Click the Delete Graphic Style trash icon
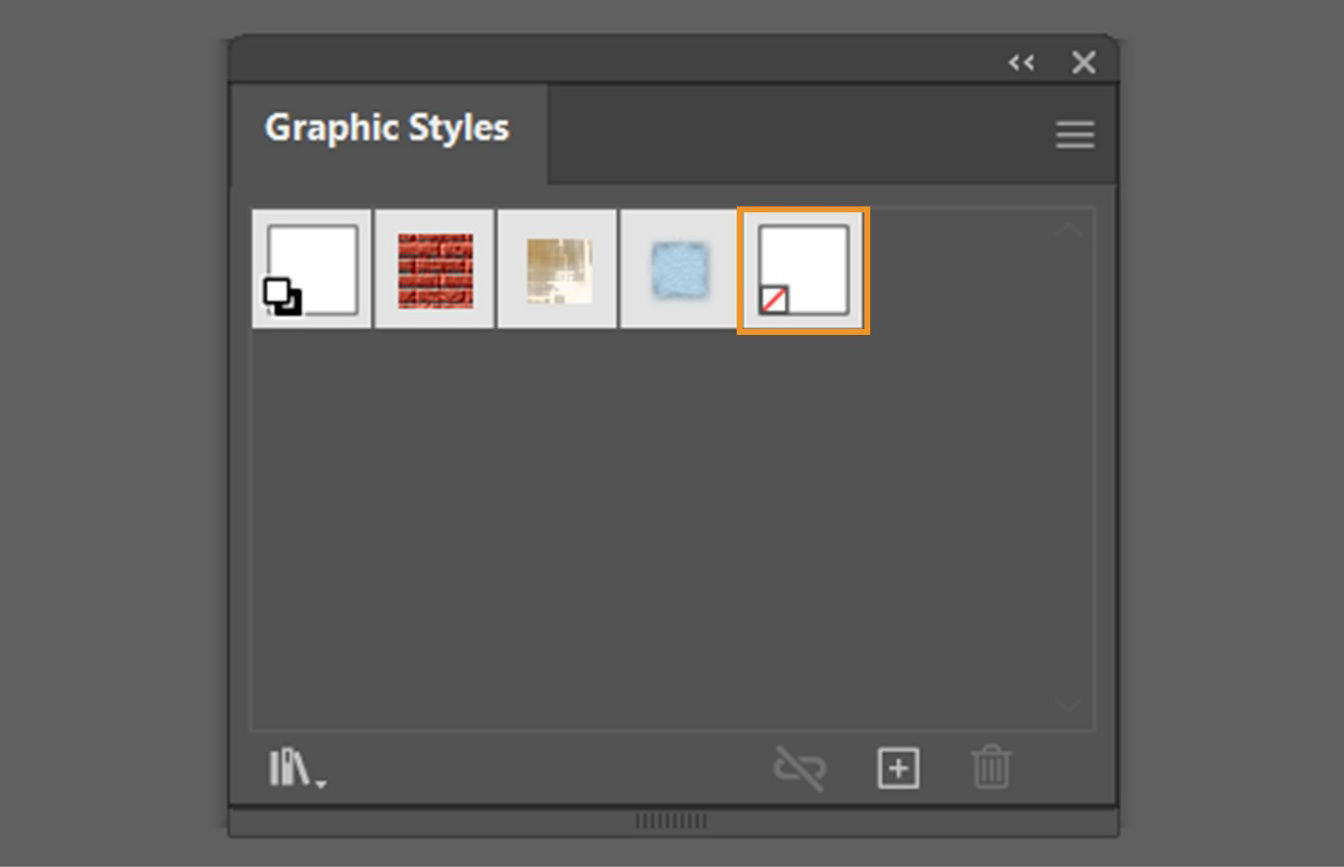The width and height of the screenshot is (1344, 867). coord(991,769)
